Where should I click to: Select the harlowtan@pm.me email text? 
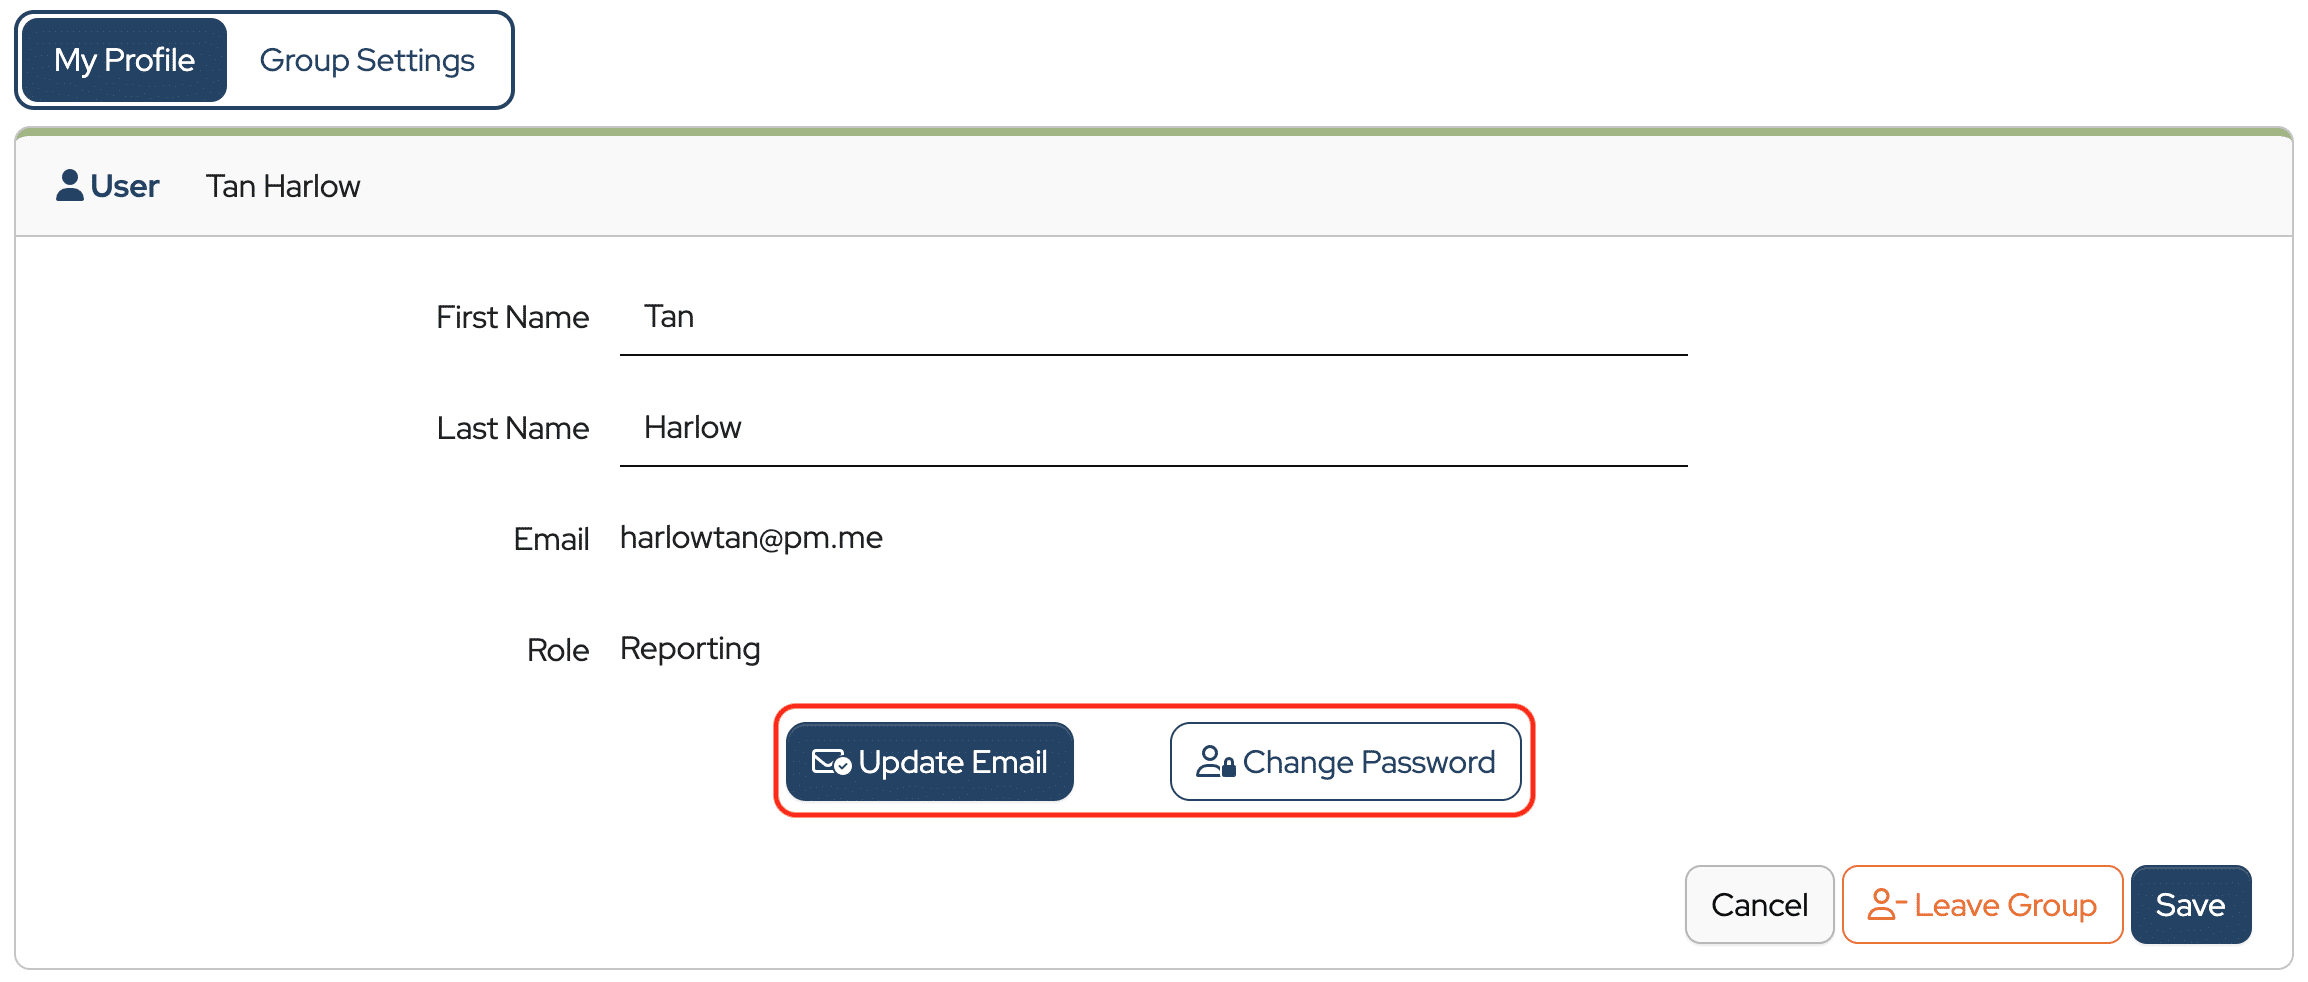[x=751, y=538]
